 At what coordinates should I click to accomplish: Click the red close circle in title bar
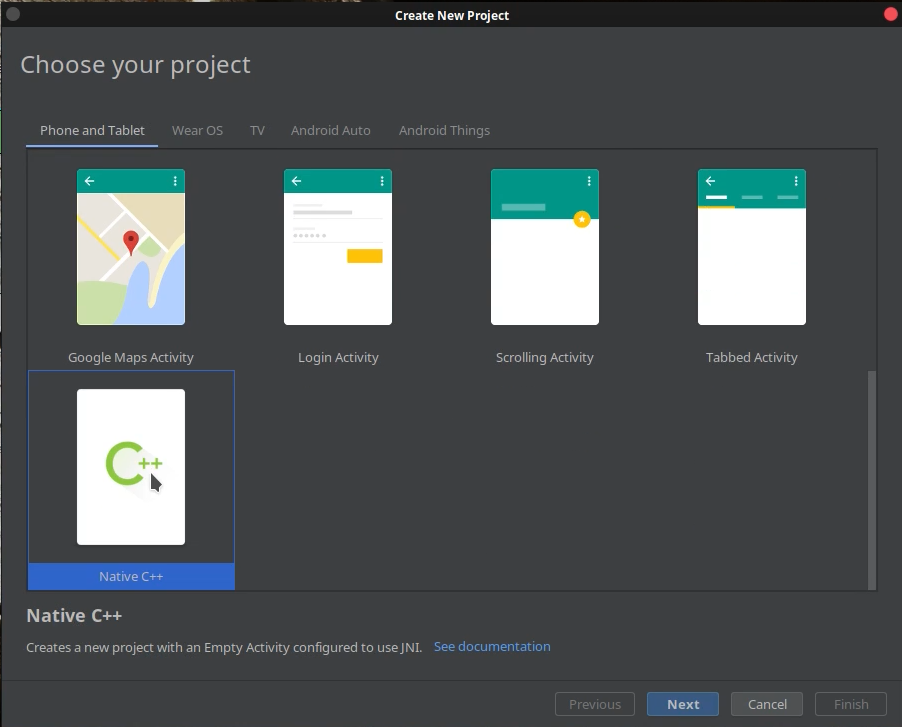click(x=890, y=14)
